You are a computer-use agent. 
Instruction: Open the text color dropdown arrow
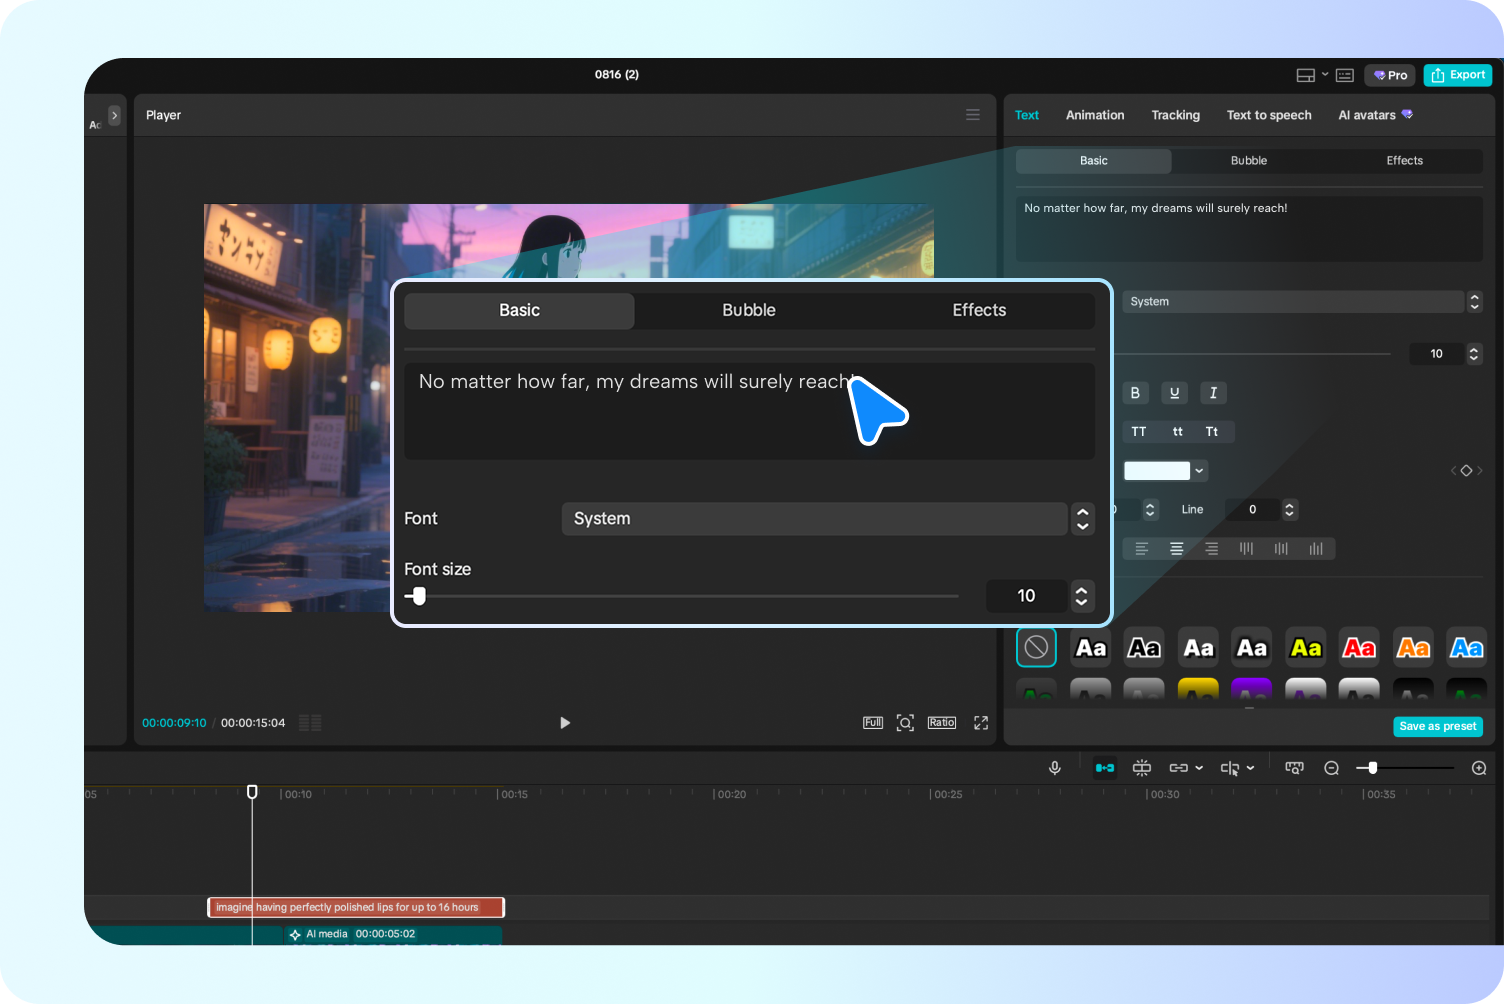pos(1199,471)
